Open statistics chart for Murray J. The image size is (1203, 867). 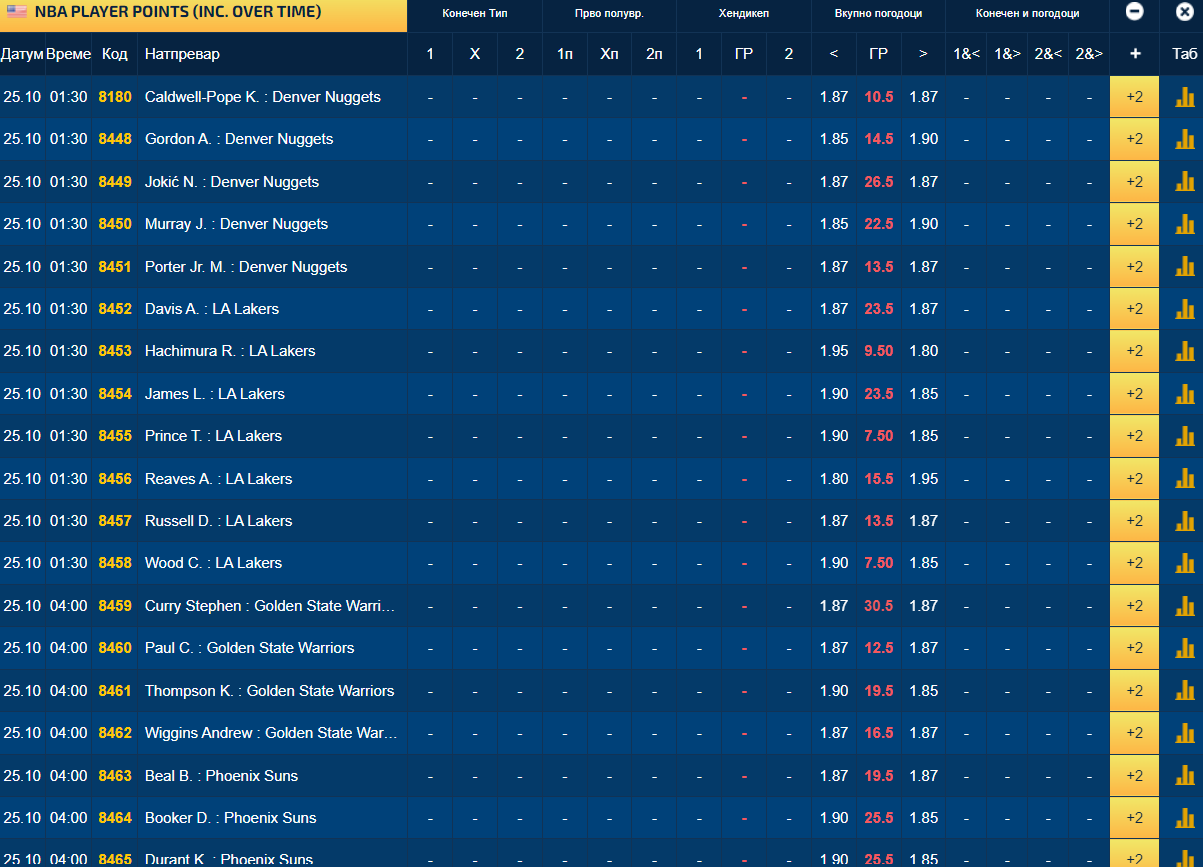[x=1184, y=224]
